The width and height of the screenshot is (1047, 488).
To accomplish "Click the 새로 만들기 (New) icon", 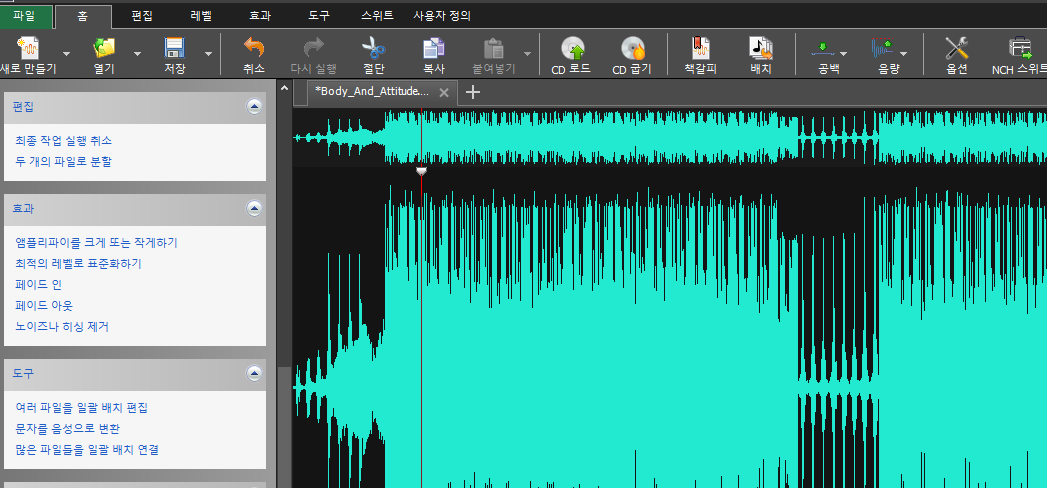I will tap(29, 48).
